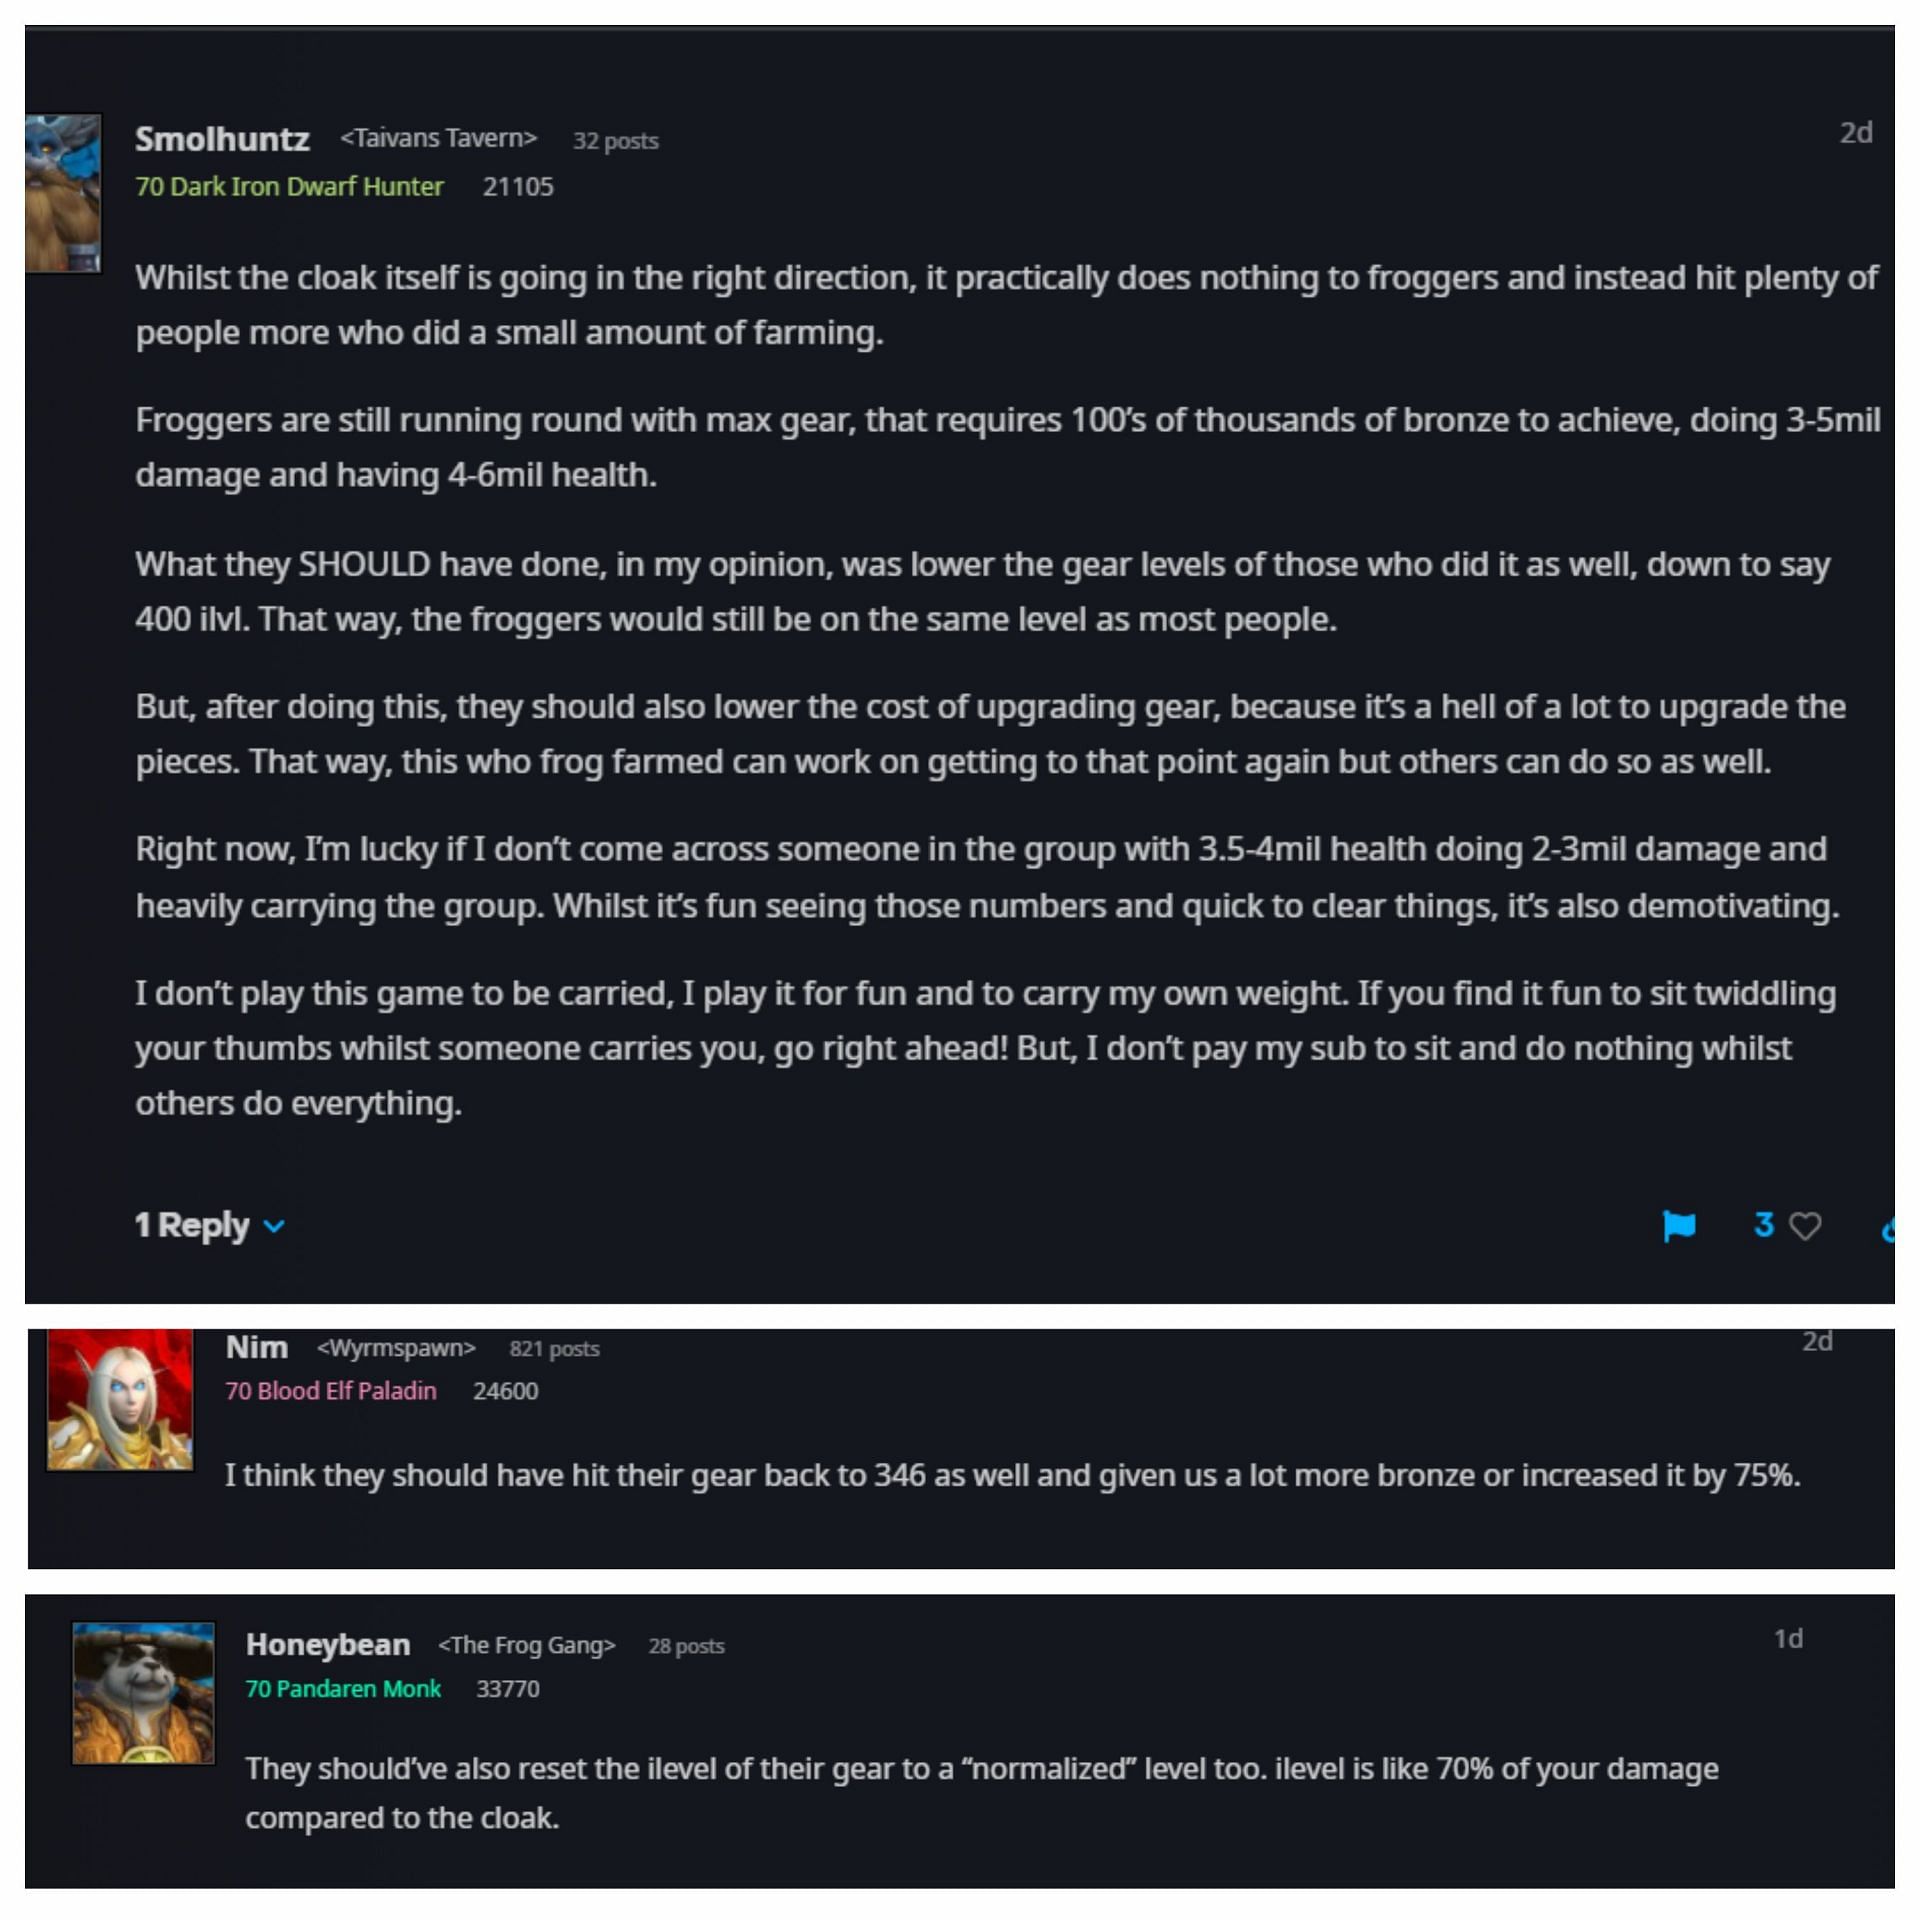Visit the Wyrmspawn guild link
The height and width of the screenshot is (1920, 1920).
(396, 1348)
